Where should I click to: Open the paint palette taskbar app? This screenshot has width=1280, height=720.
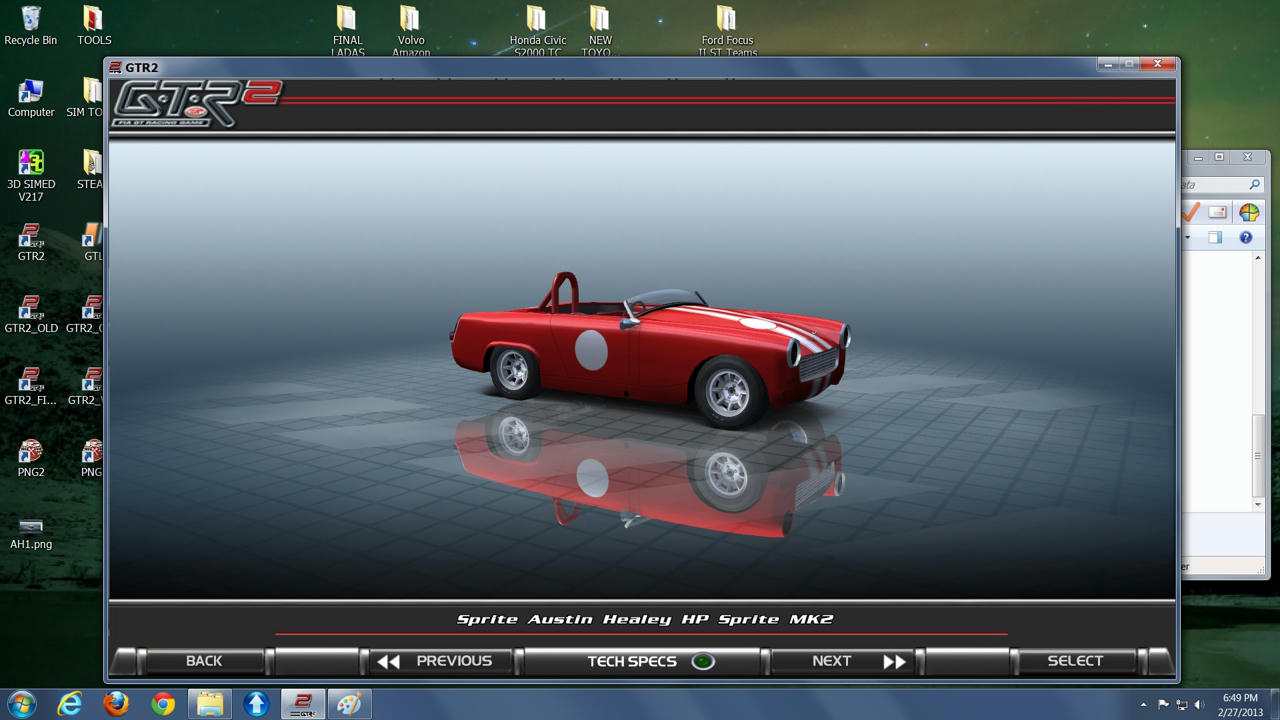tap(349, 704)
